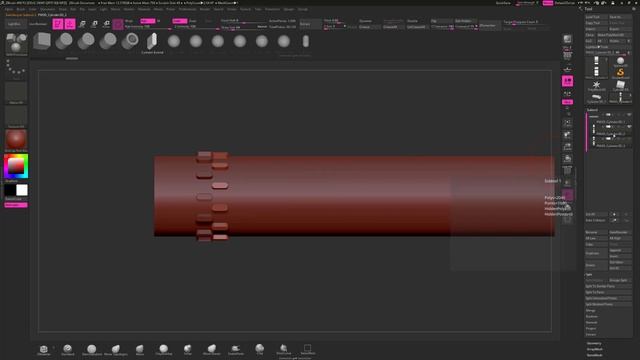Screen dimensions: 640x360
Task: Toggle Edit mode button
Action: pos(58,24)
